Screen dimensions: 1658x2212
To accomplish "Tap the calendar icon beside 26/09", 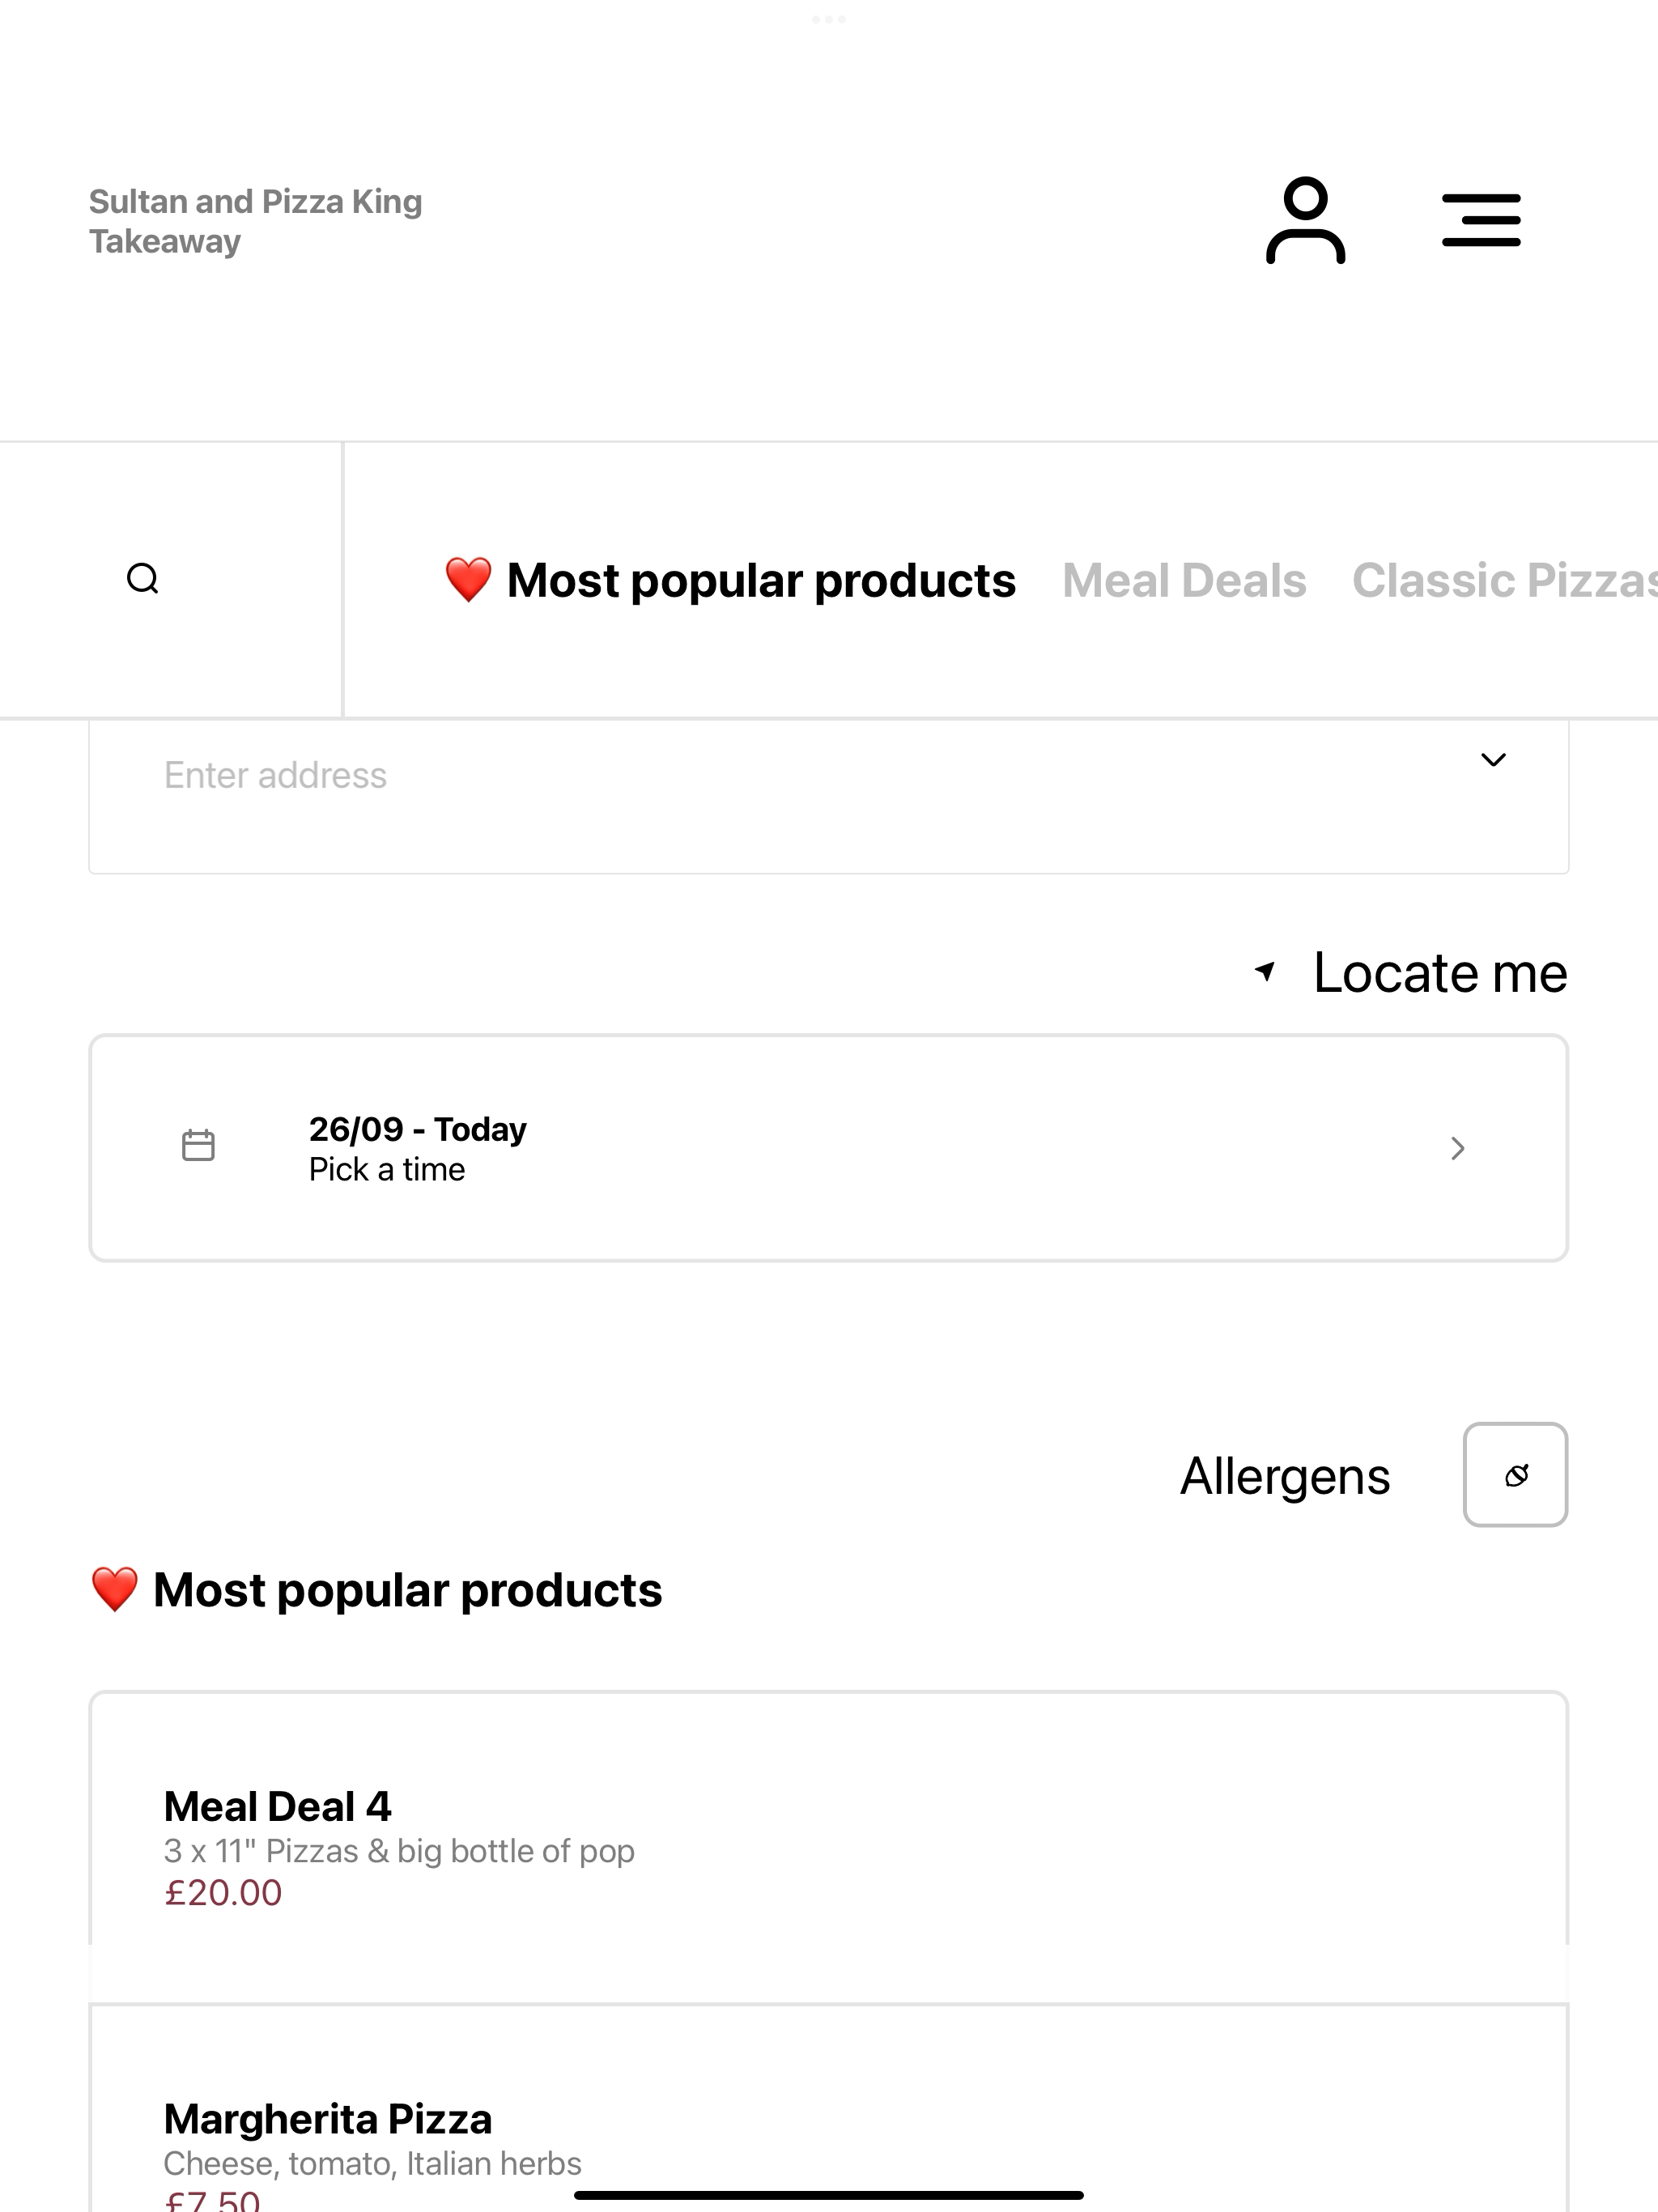I will coord(198,1145).
